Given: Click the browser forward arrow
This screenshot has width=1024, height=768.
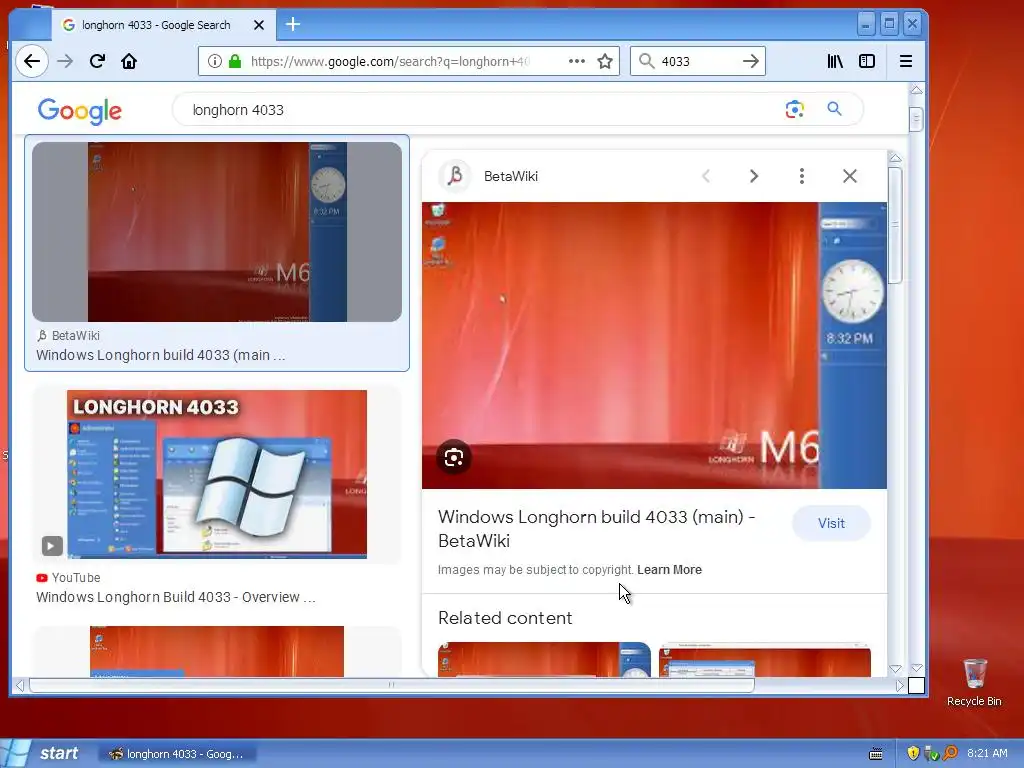Looking at the screenshot, I should 65,61.
